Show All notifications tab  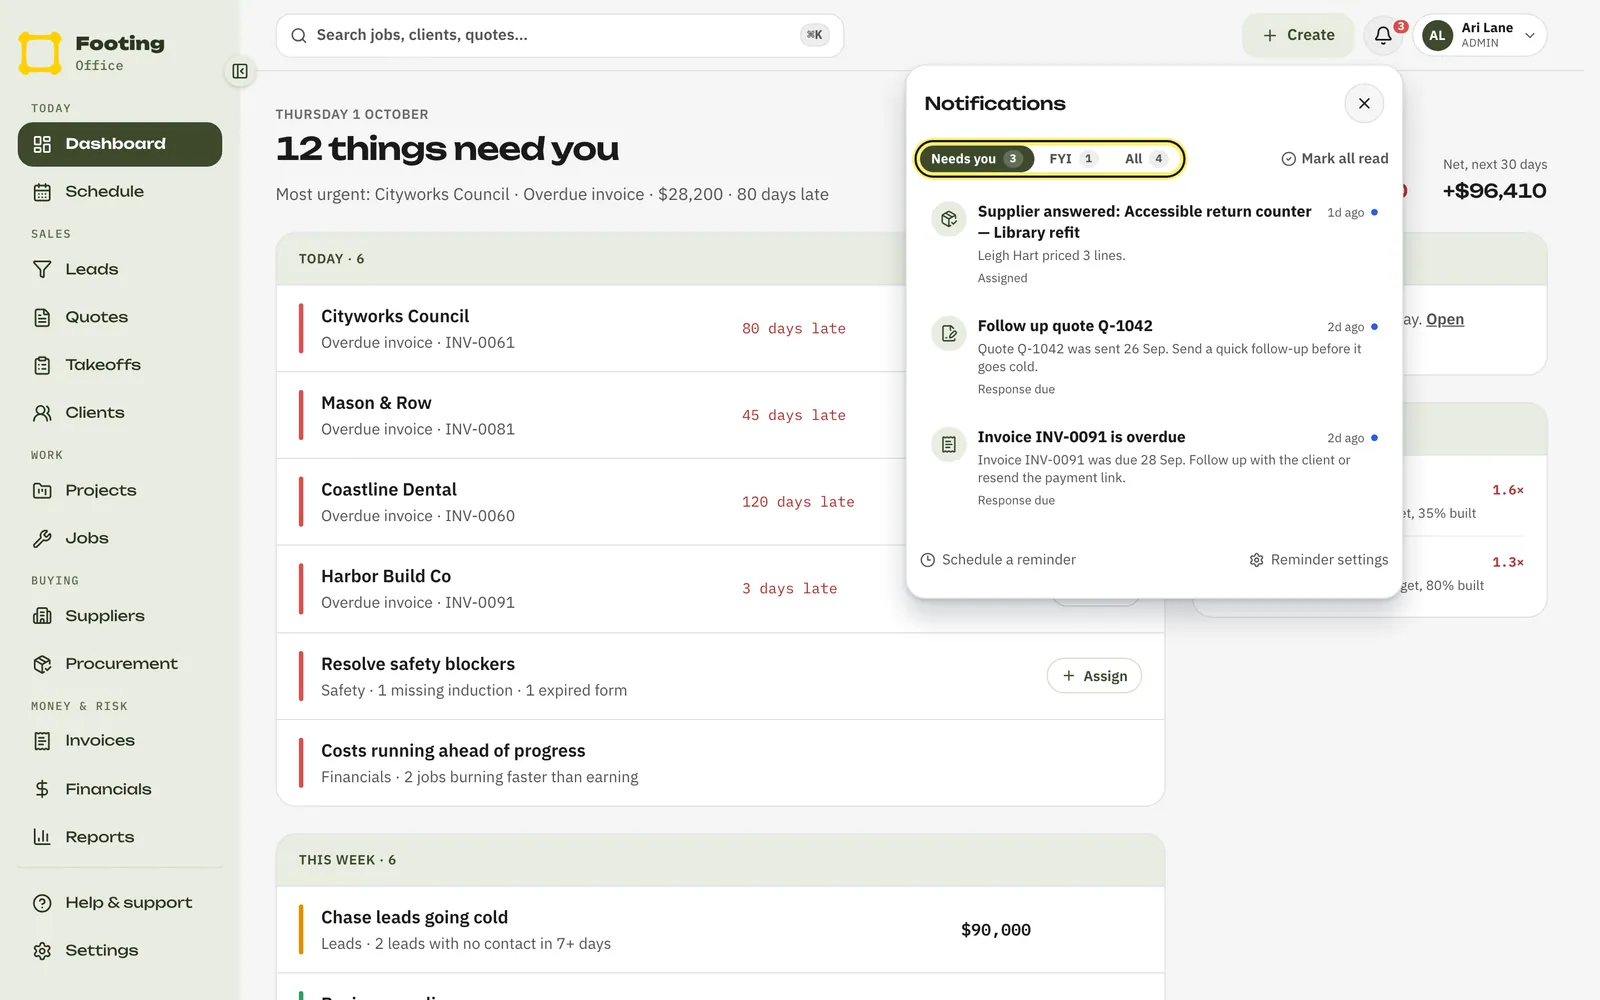pos(1145,159)
